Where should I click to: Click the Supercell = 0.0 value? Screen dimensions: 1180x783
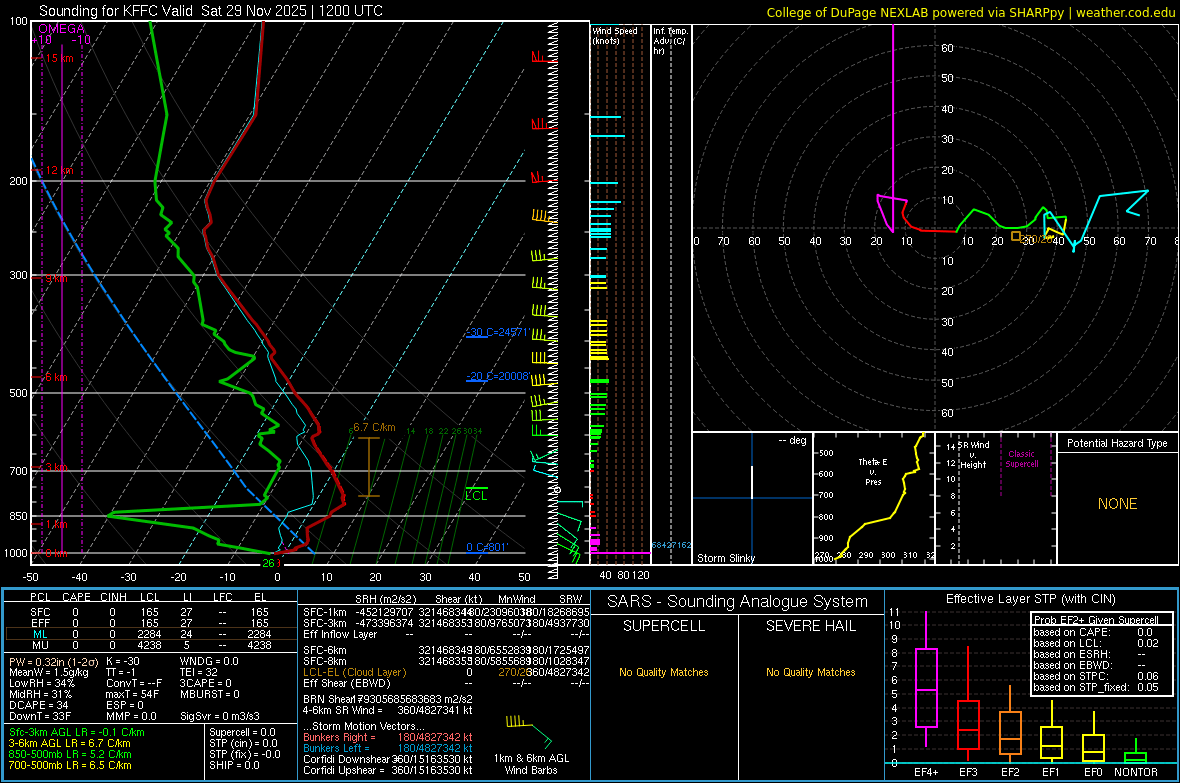[x=242, y=733]
